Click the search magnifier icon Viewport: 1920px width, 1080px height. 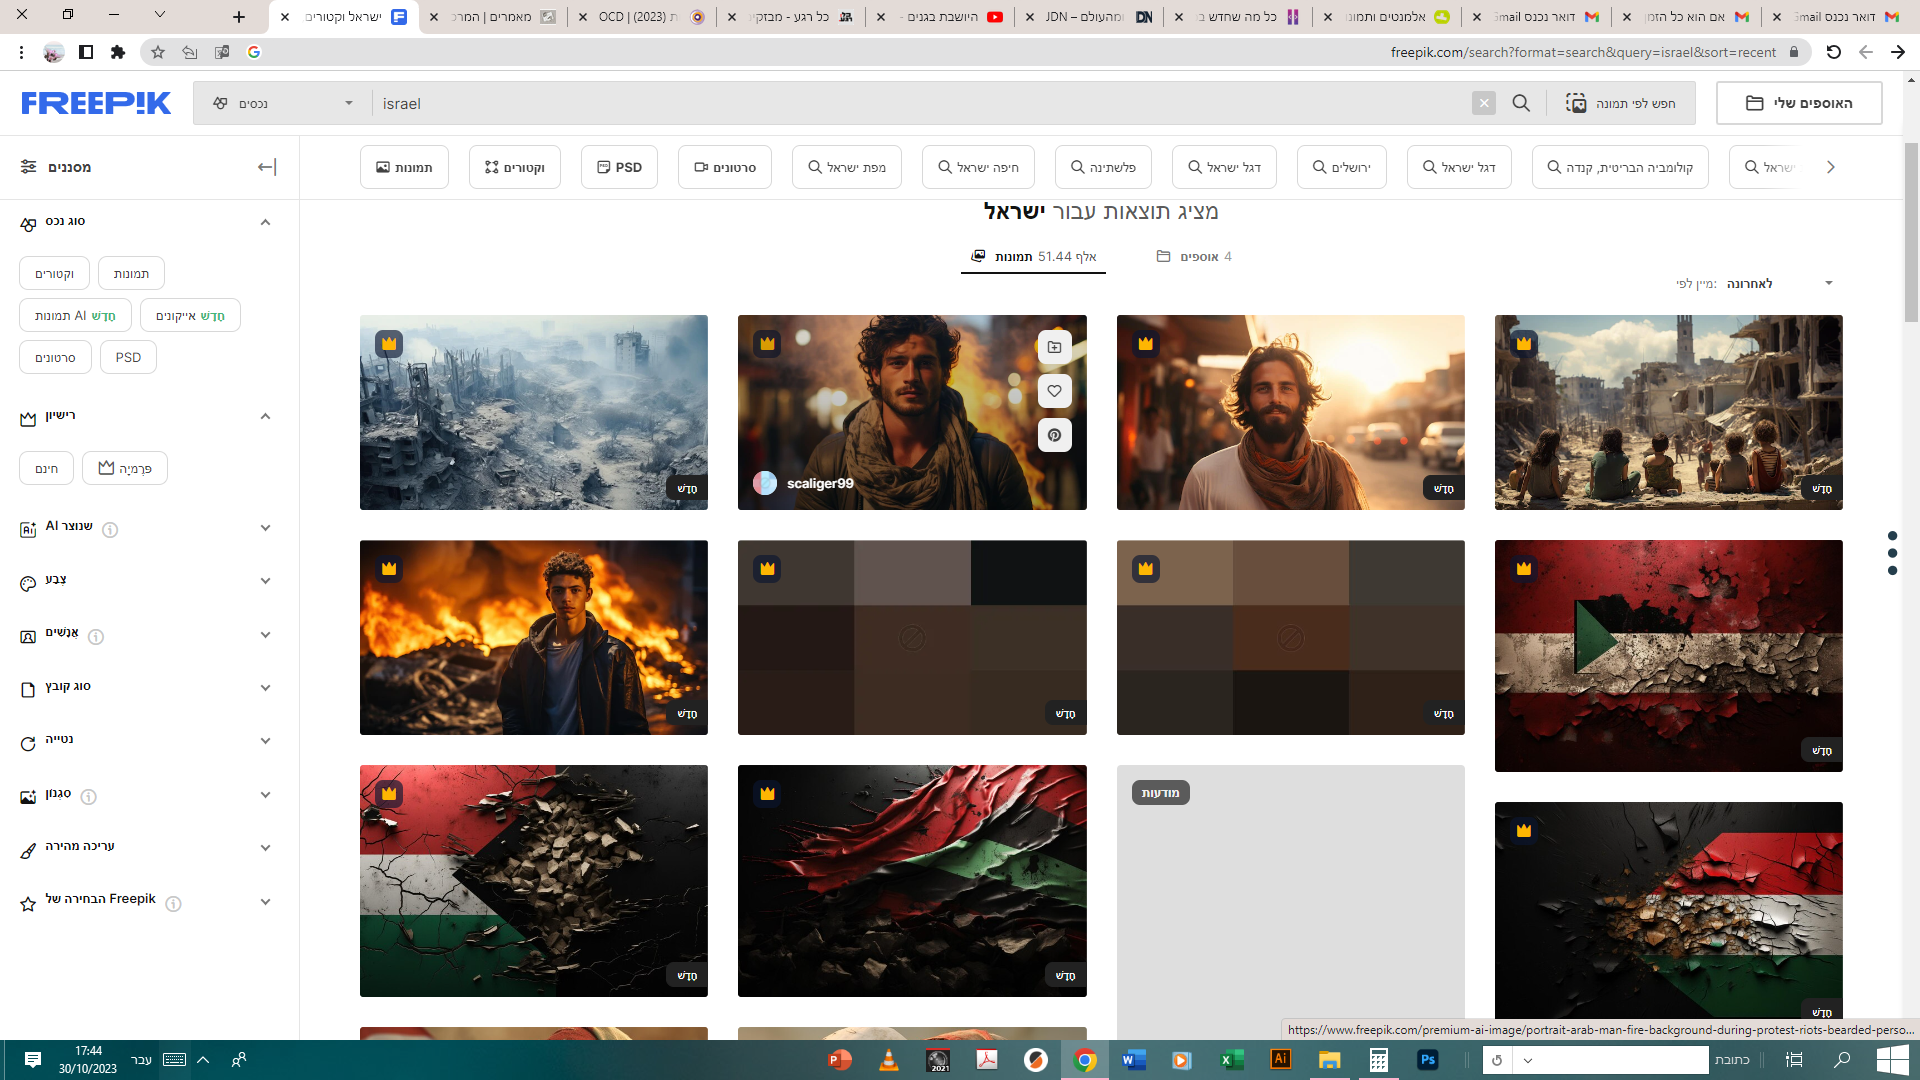[x=1521, y=103]
